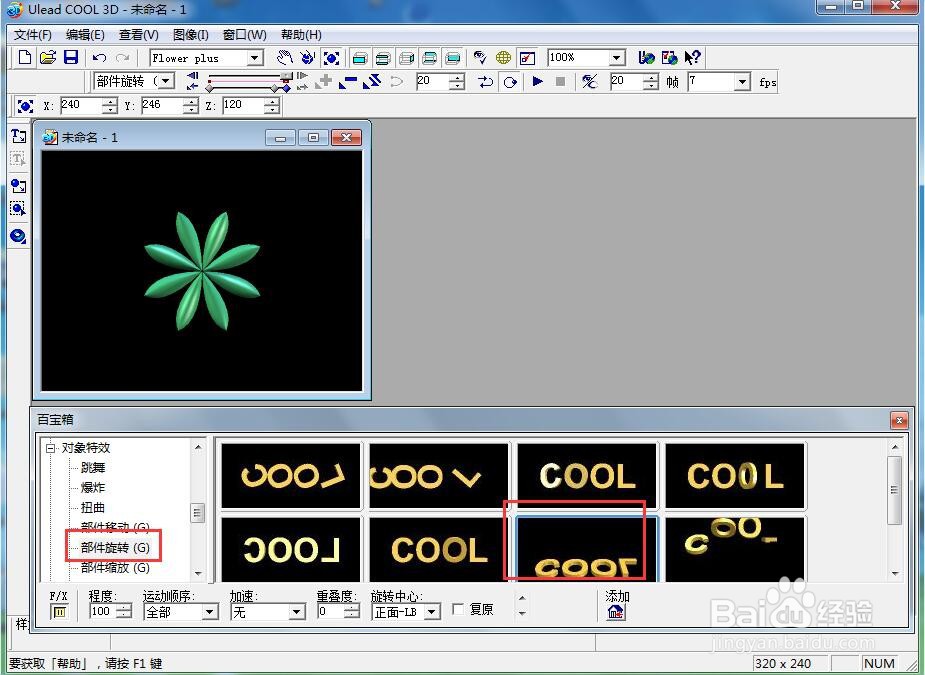This screenshot has height=675, width=925.
Task: Open a file with the folder icon
Action: [48, 58]
